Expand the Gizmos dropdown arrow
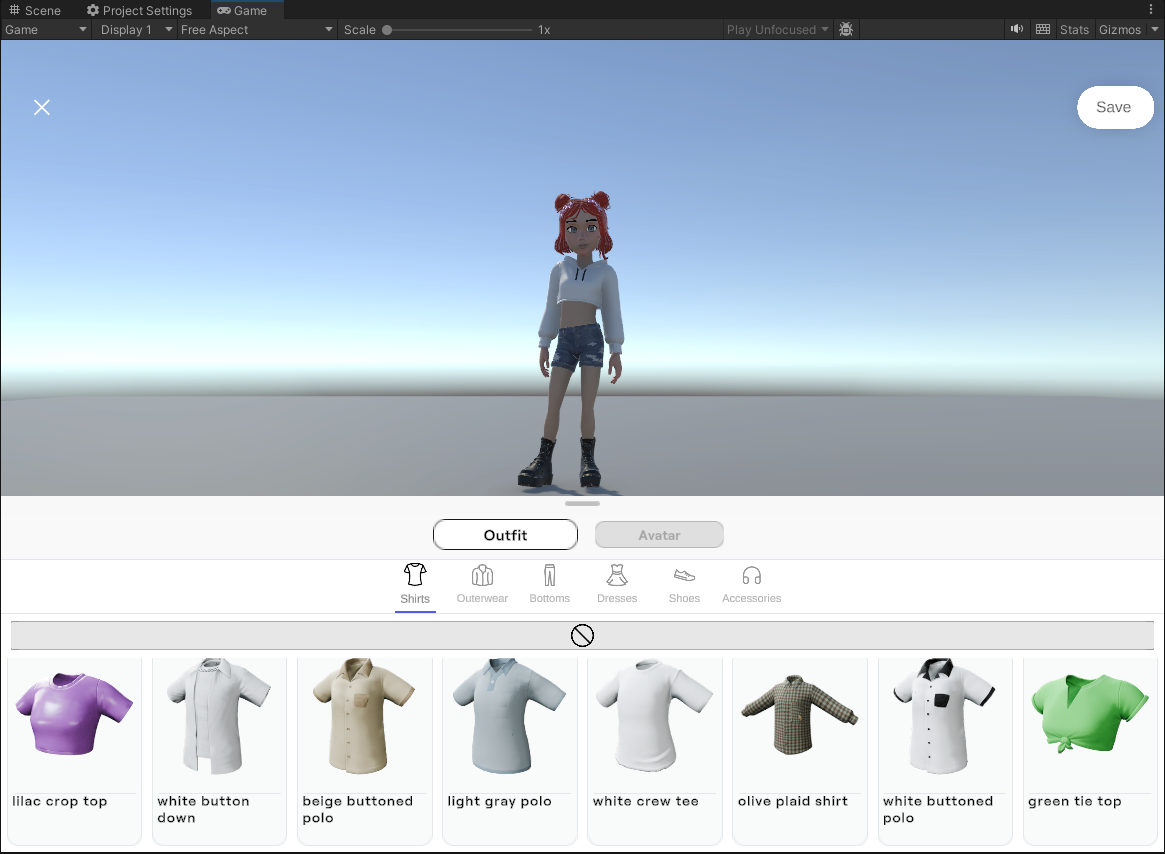 pos(1155,29)
